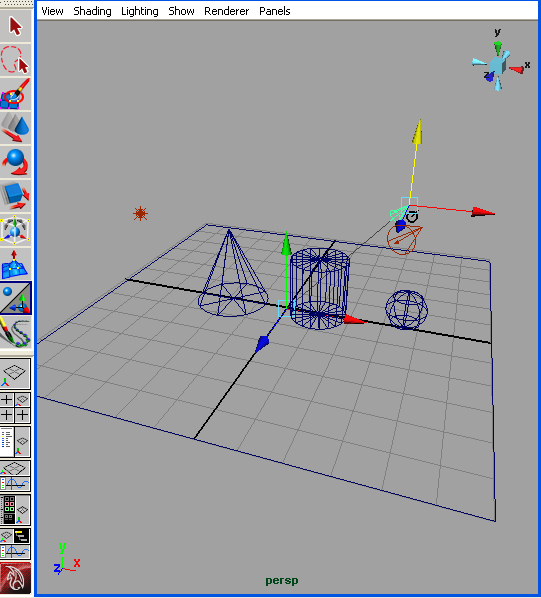Open the Shading menu
This screenshot has width=541, height=598.
92,11
